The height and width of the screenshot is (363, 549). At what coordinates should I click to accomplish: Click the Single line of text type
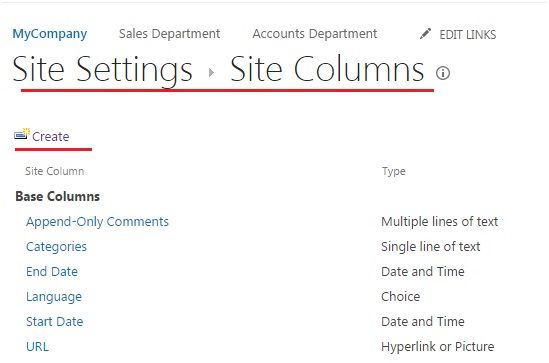pyautogui.click(x=431, y=247)
